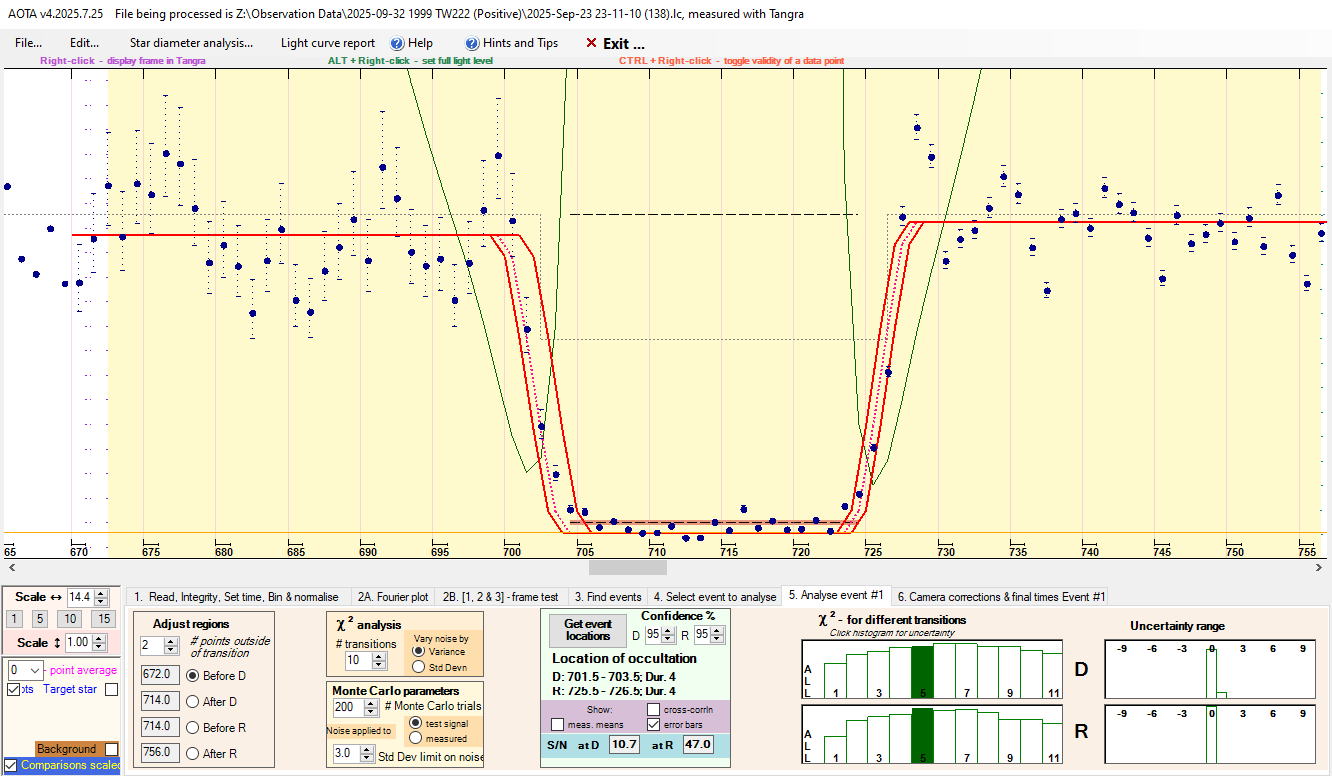Enable the cross-corrln checkbox
The image size is (1332, 776).
pyautogui.click(x=654, y=709)
